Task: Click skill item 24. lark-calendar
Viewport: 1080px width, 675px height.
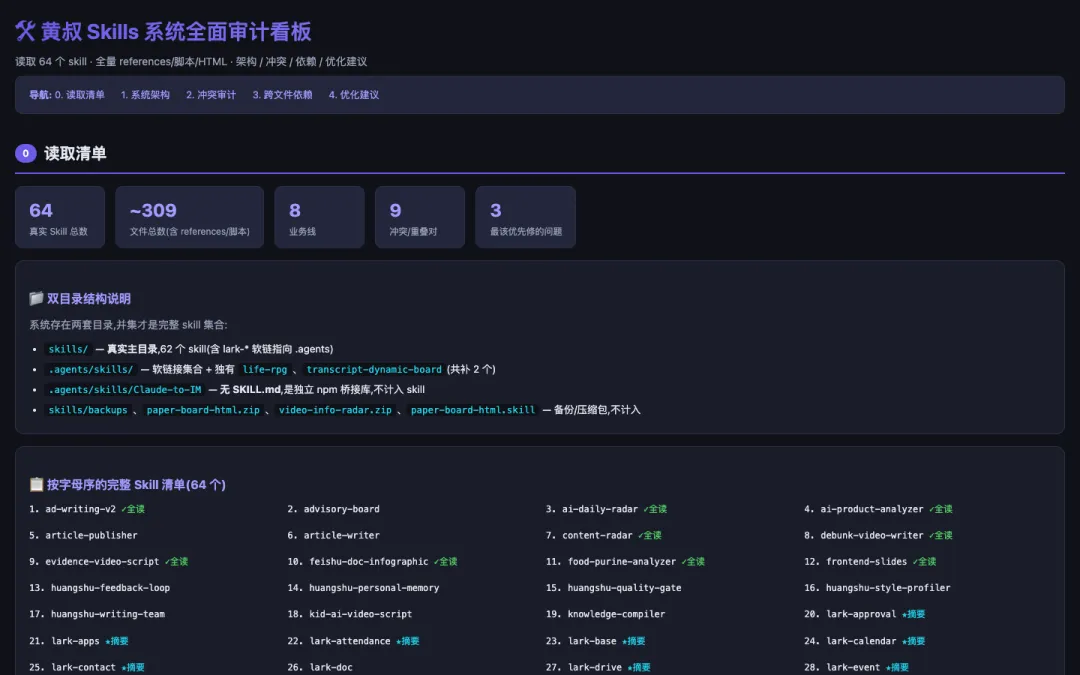Action: (864, 641)
